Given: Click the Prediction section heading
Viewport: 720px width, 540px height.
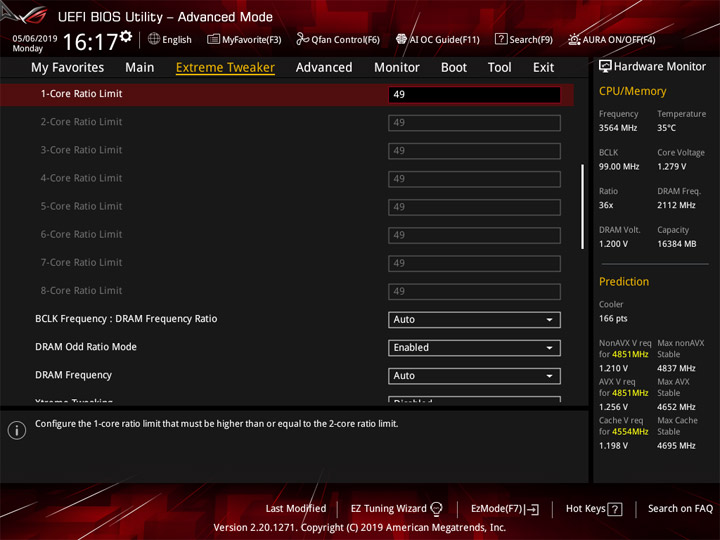Looking at the screenshot, I should coord(624,281).
